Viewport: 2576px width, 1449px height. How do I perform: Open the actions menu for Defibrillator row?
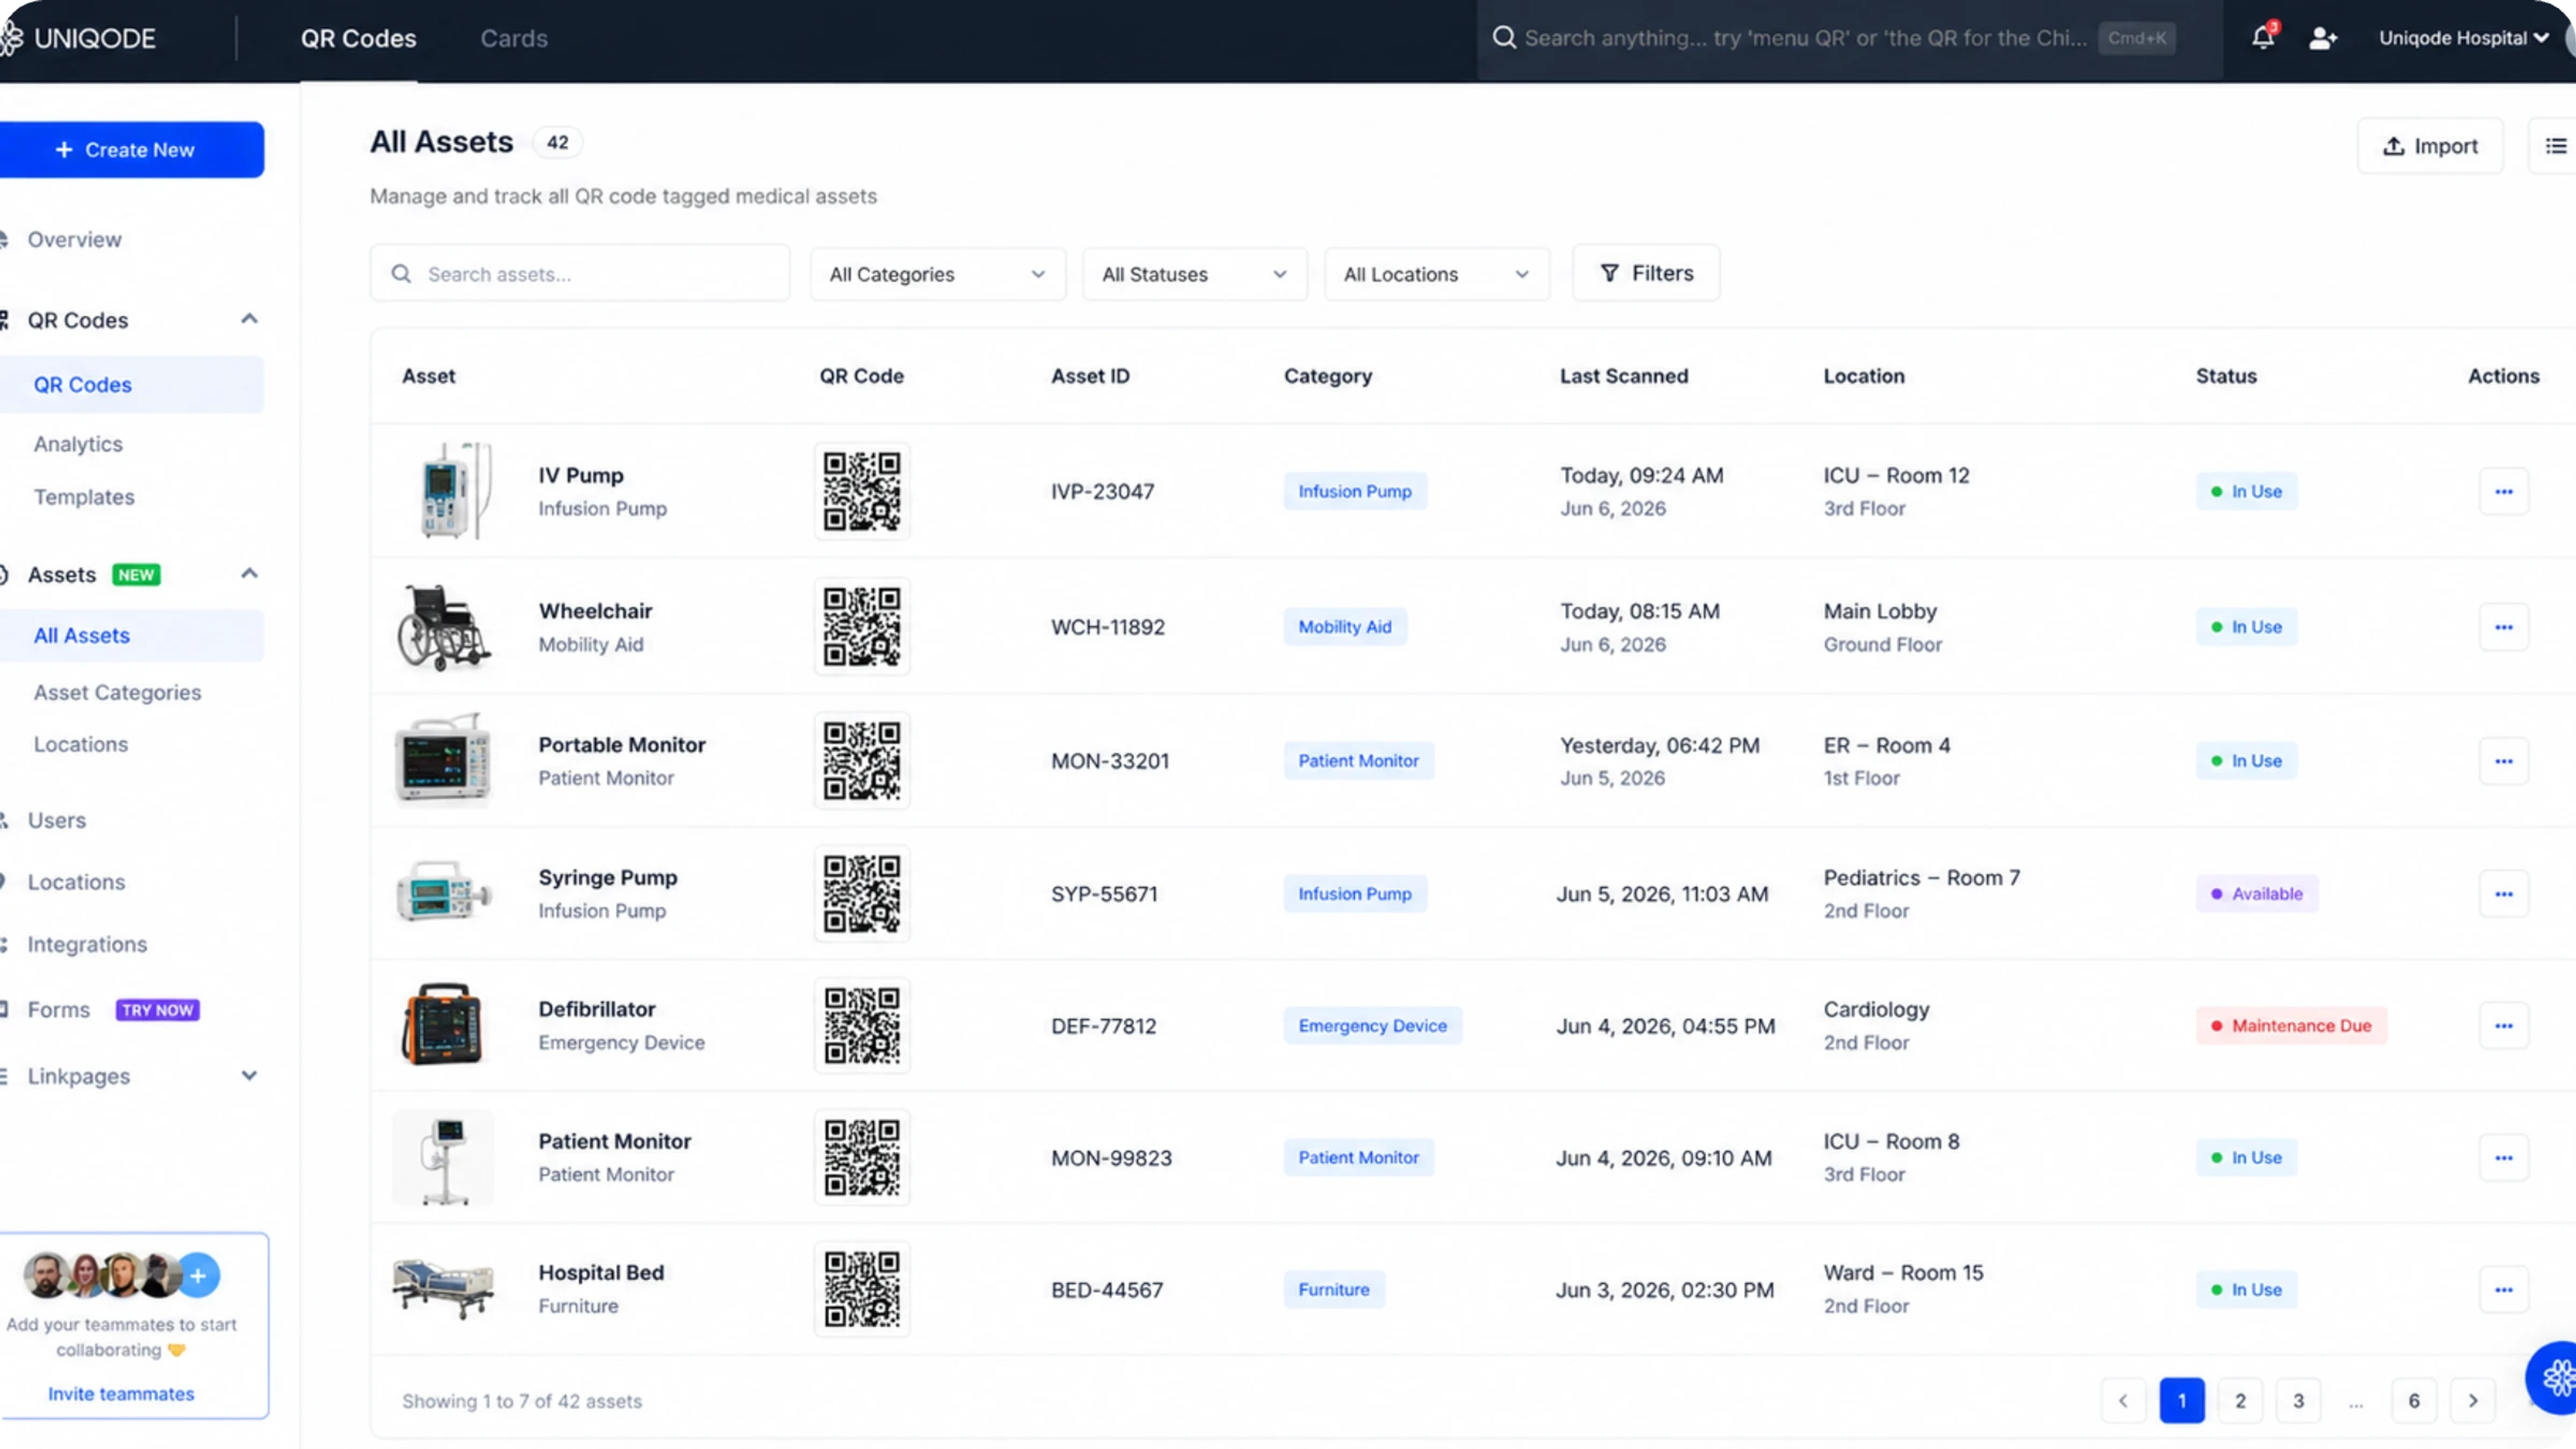(x=2503, y=1025)
